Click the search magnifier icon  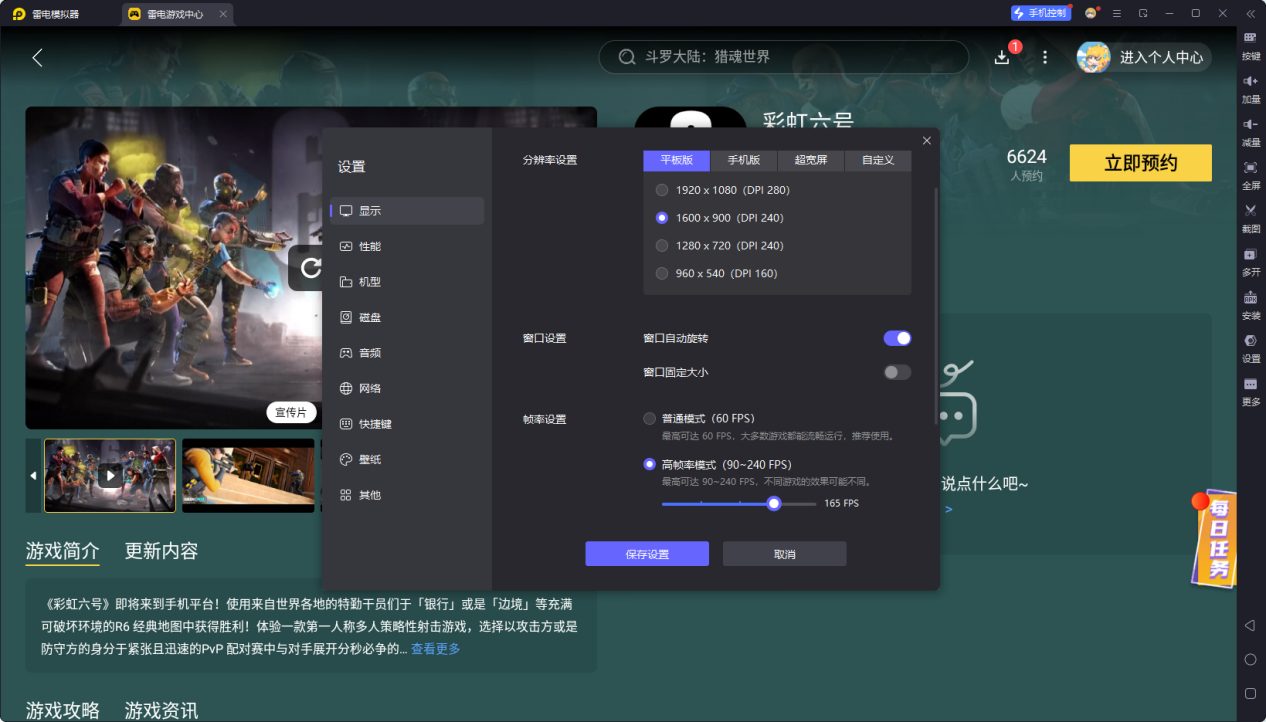coord(627,57)
